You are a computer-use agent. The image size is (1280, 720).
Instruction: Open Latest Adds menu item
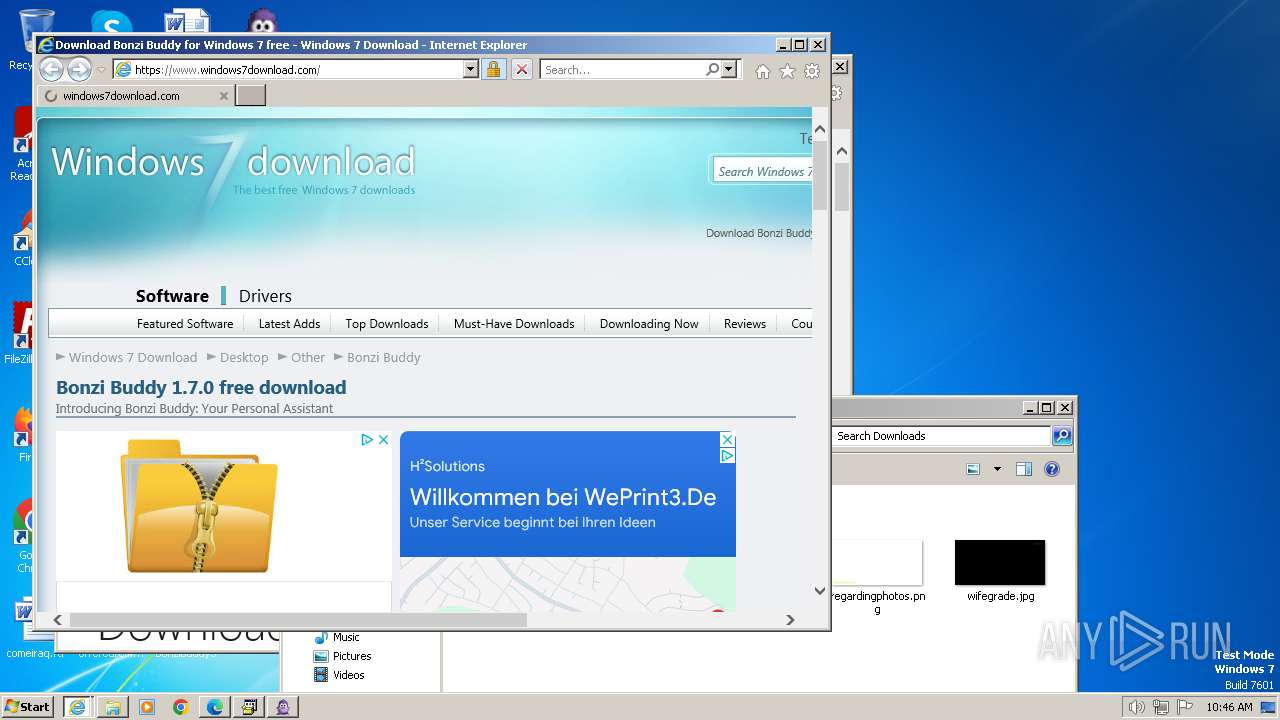click(289, 324)
